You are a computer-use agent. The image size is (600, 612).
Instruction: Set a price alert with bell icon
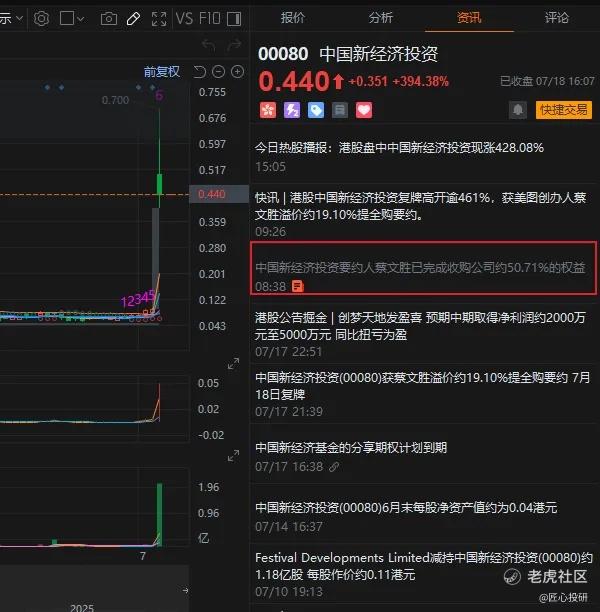(518, 110)
